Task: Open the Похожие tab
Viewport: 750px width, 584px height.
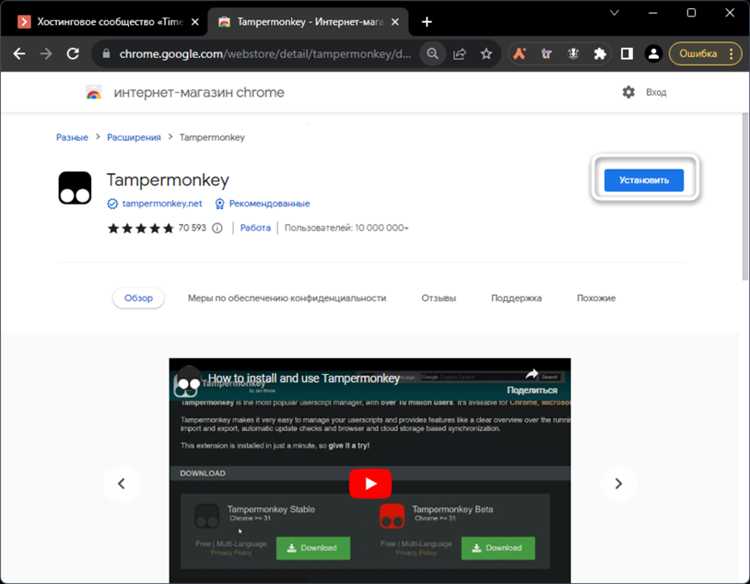Action: [x=596, y=298]
